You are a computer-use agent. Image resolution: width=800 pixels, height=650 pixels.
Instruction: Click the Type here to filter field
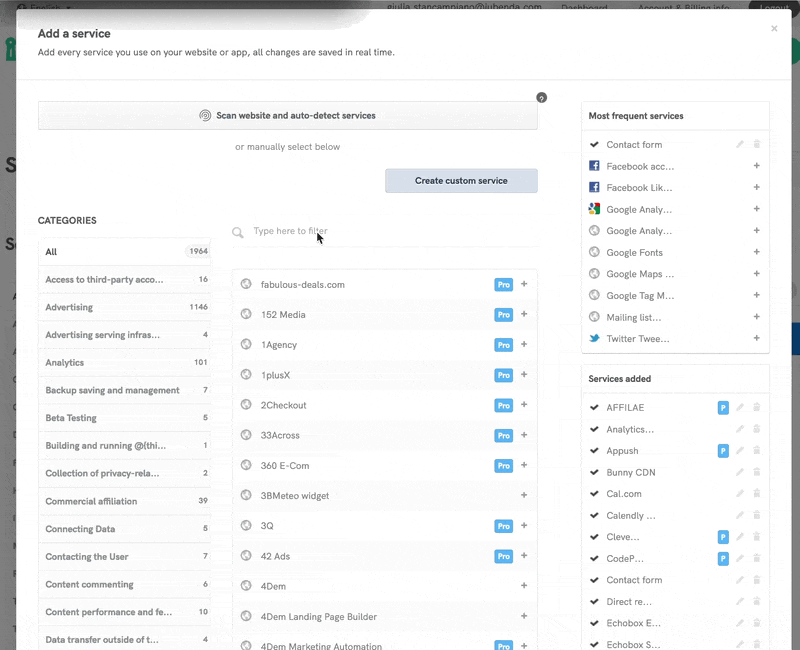pos(380,231)
